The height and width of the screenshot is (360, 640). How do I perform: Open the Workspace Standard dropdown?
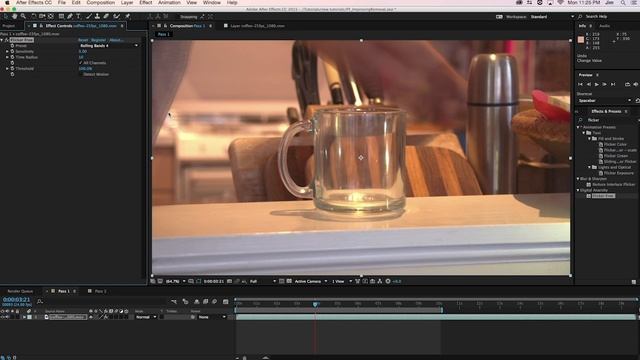552,17
